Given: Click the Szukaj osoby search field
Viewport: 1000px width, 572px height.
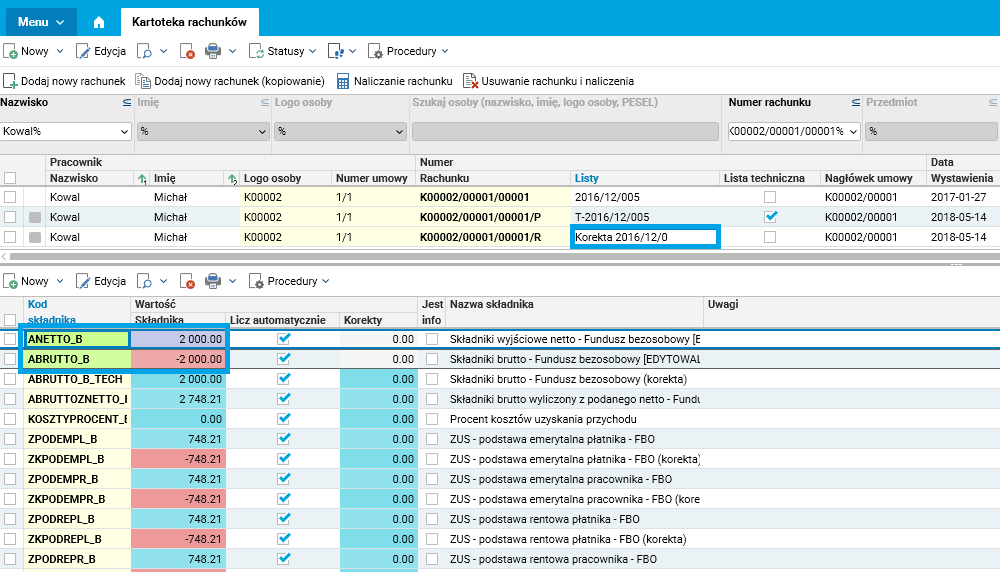Looking at the screenshot, I should (565, 131).
